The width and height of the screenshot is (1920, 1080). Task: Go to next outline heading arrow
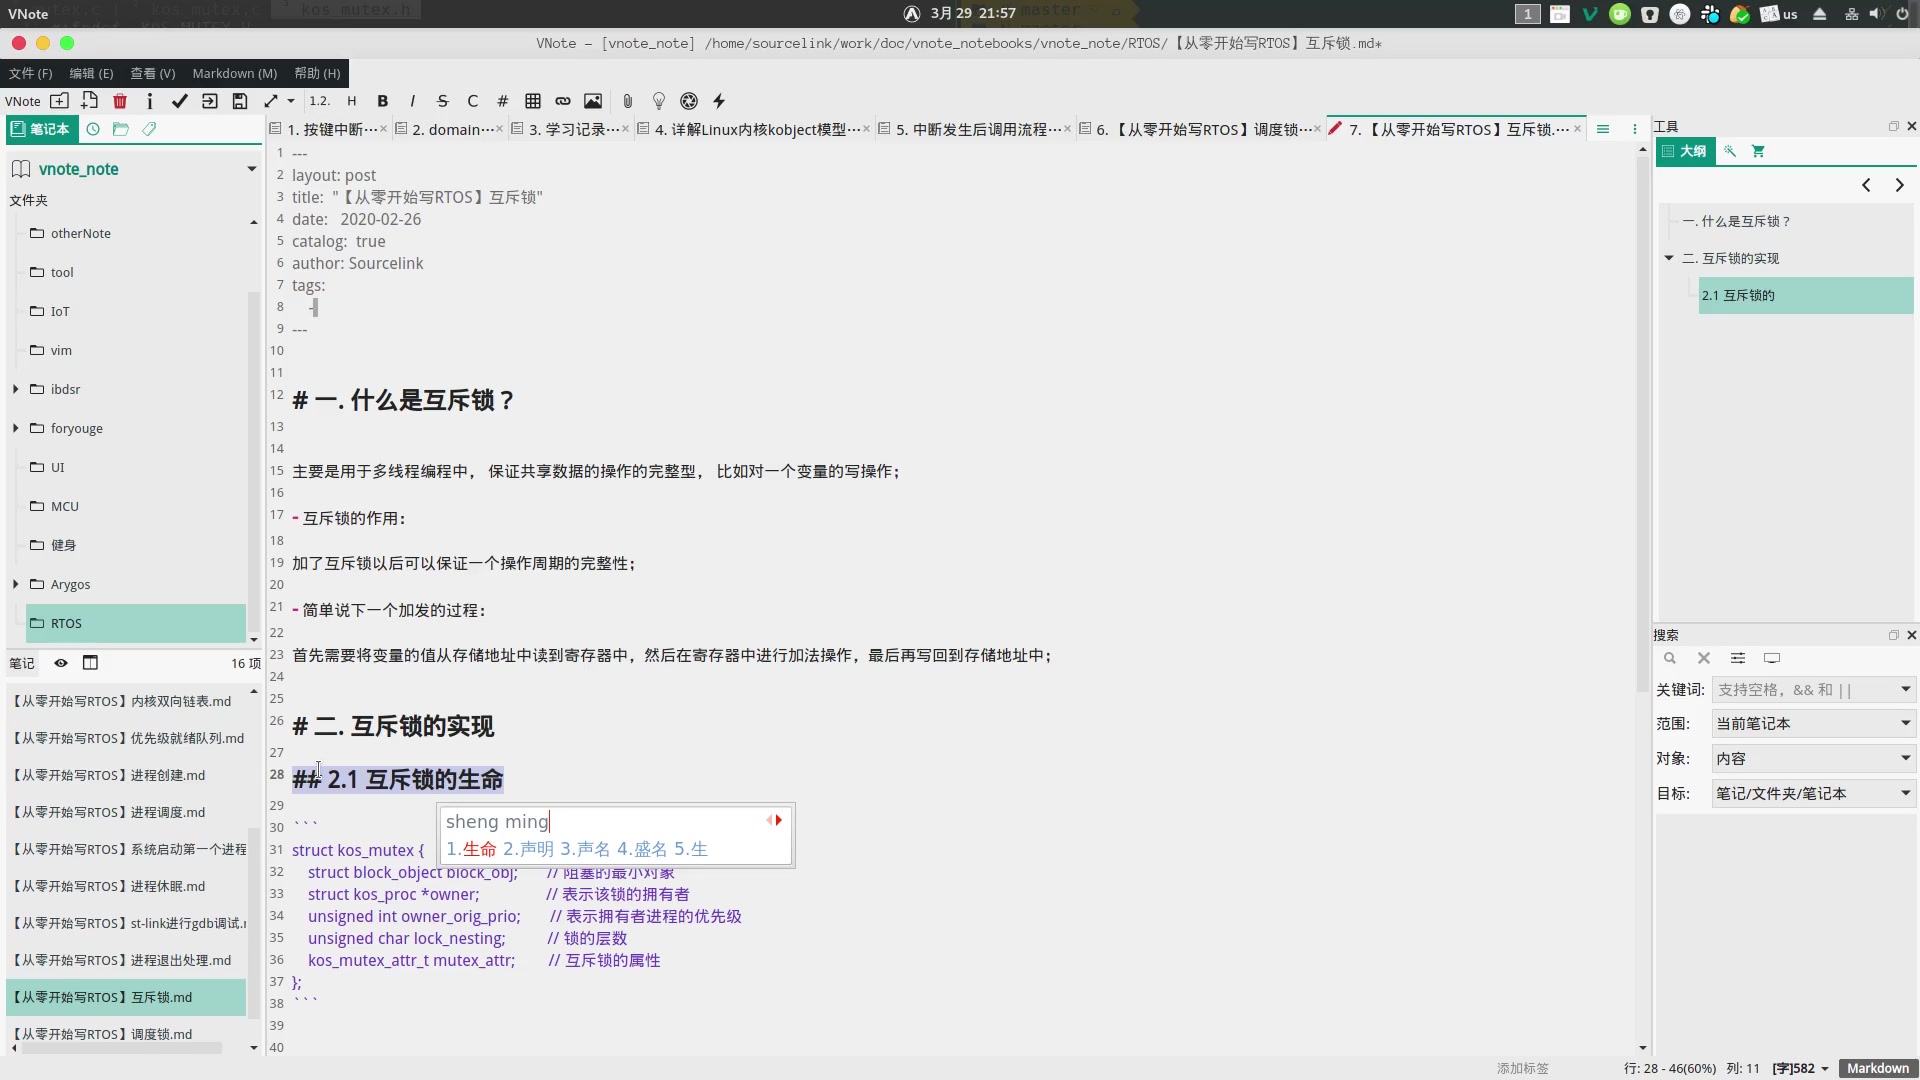1900,185
